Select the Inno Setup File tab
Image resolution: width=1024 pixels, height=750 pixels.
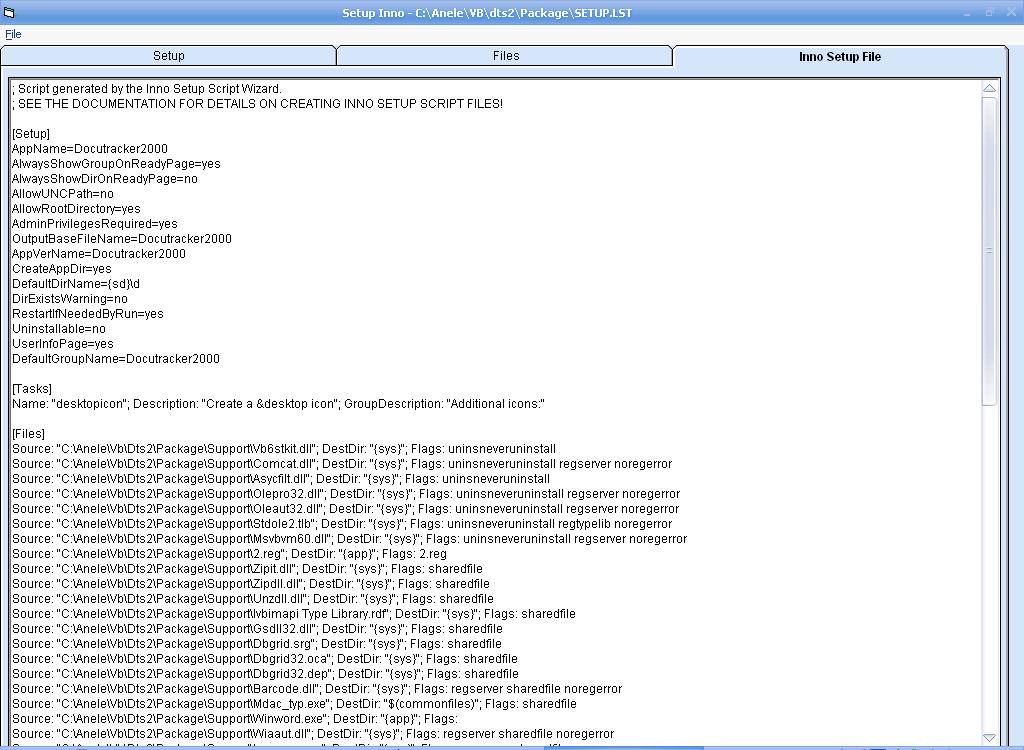pyautogui.click(x=839, y=57)
